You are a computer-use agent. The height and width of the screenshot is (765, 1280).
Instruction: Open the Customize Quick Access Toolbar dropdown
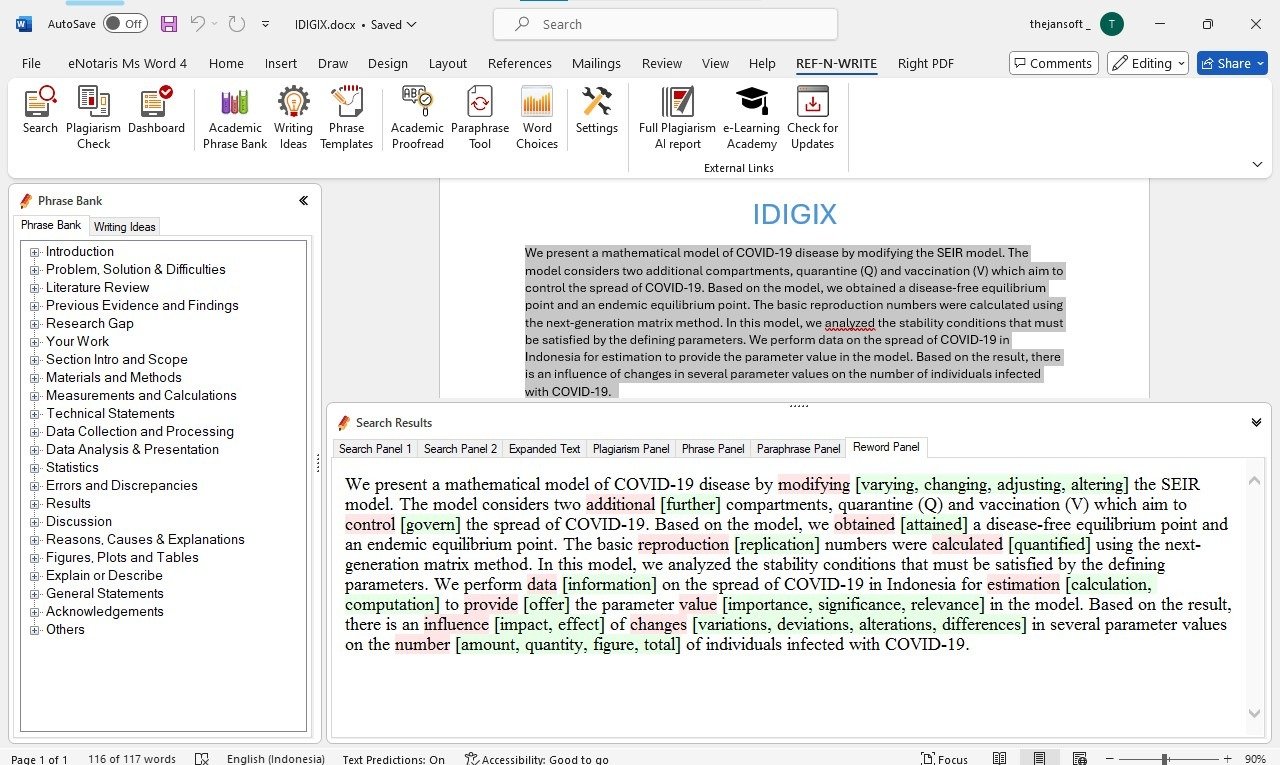[x=265, y=24]
